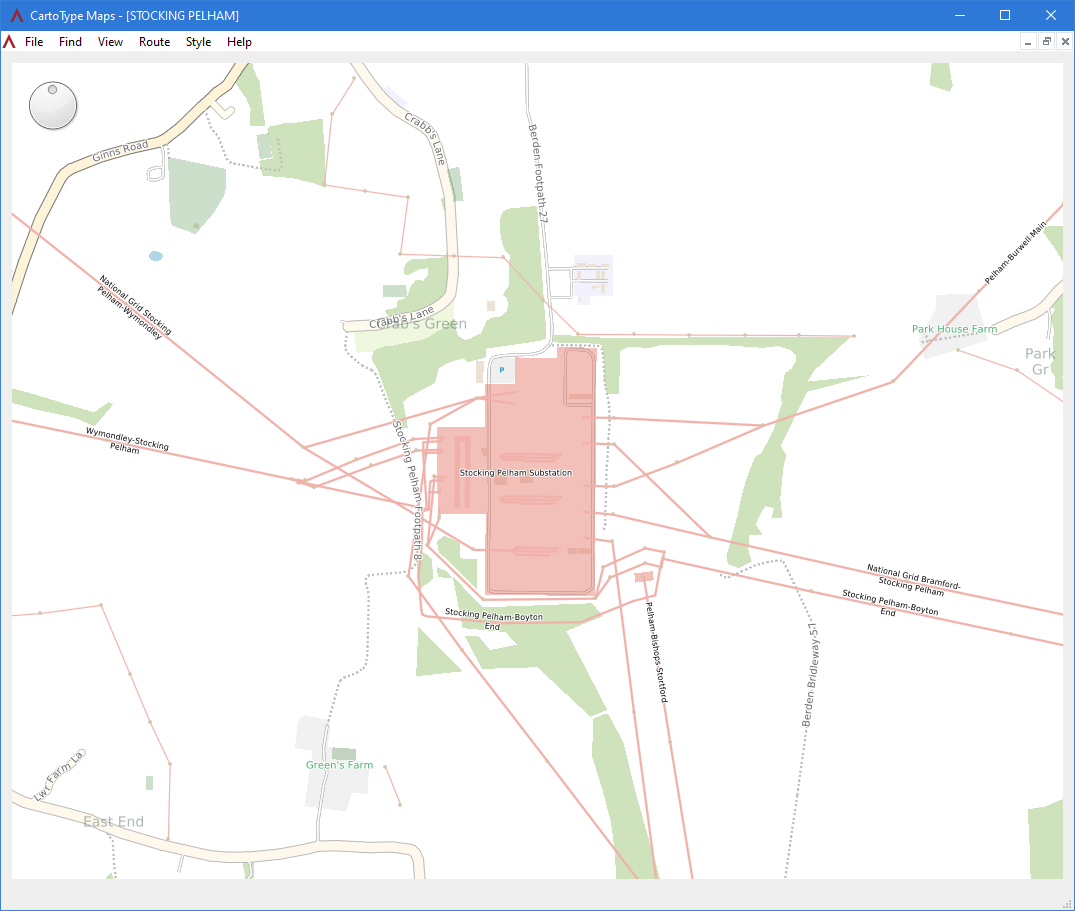Open the File menu
The width and height of the screenshot is (1075, 911).
click(x=34, y=42)
